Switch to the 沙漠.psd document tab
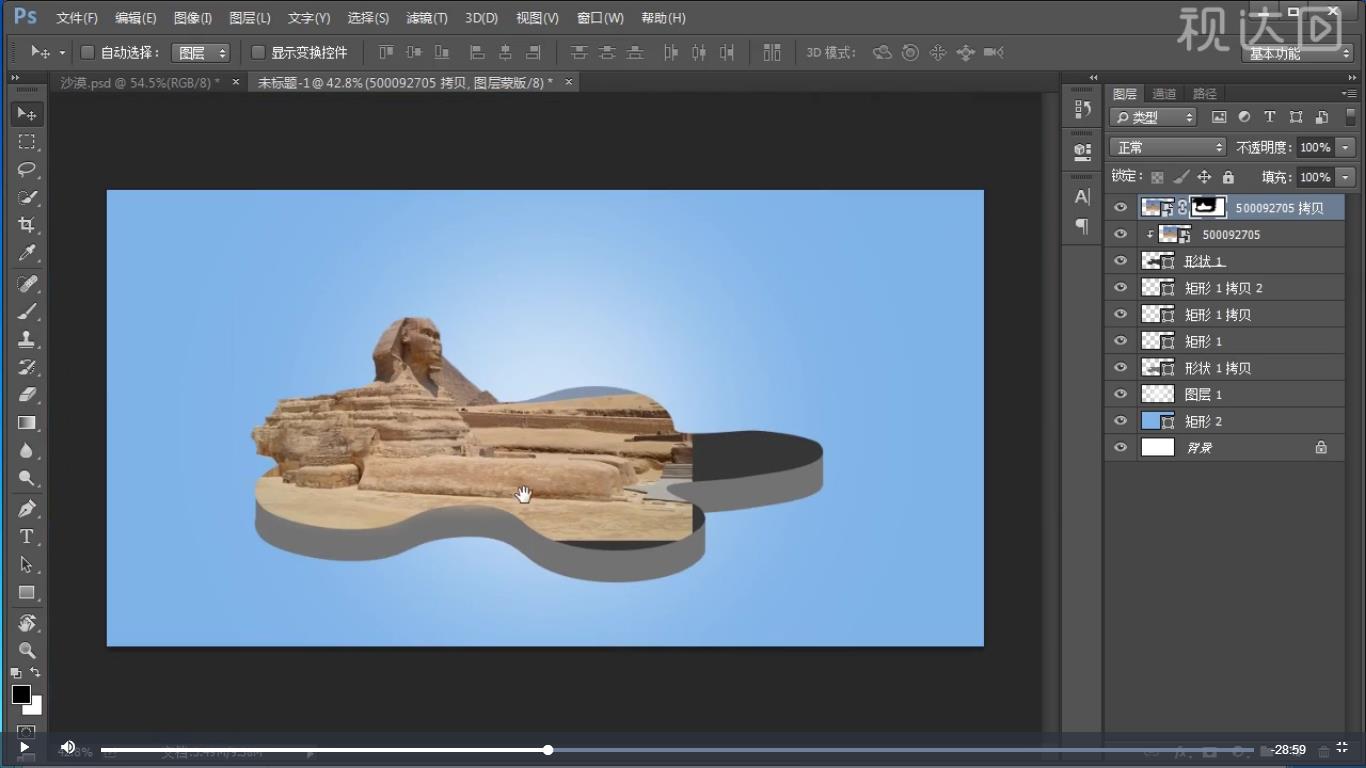The image size is (1366, 768). (140, 82)
